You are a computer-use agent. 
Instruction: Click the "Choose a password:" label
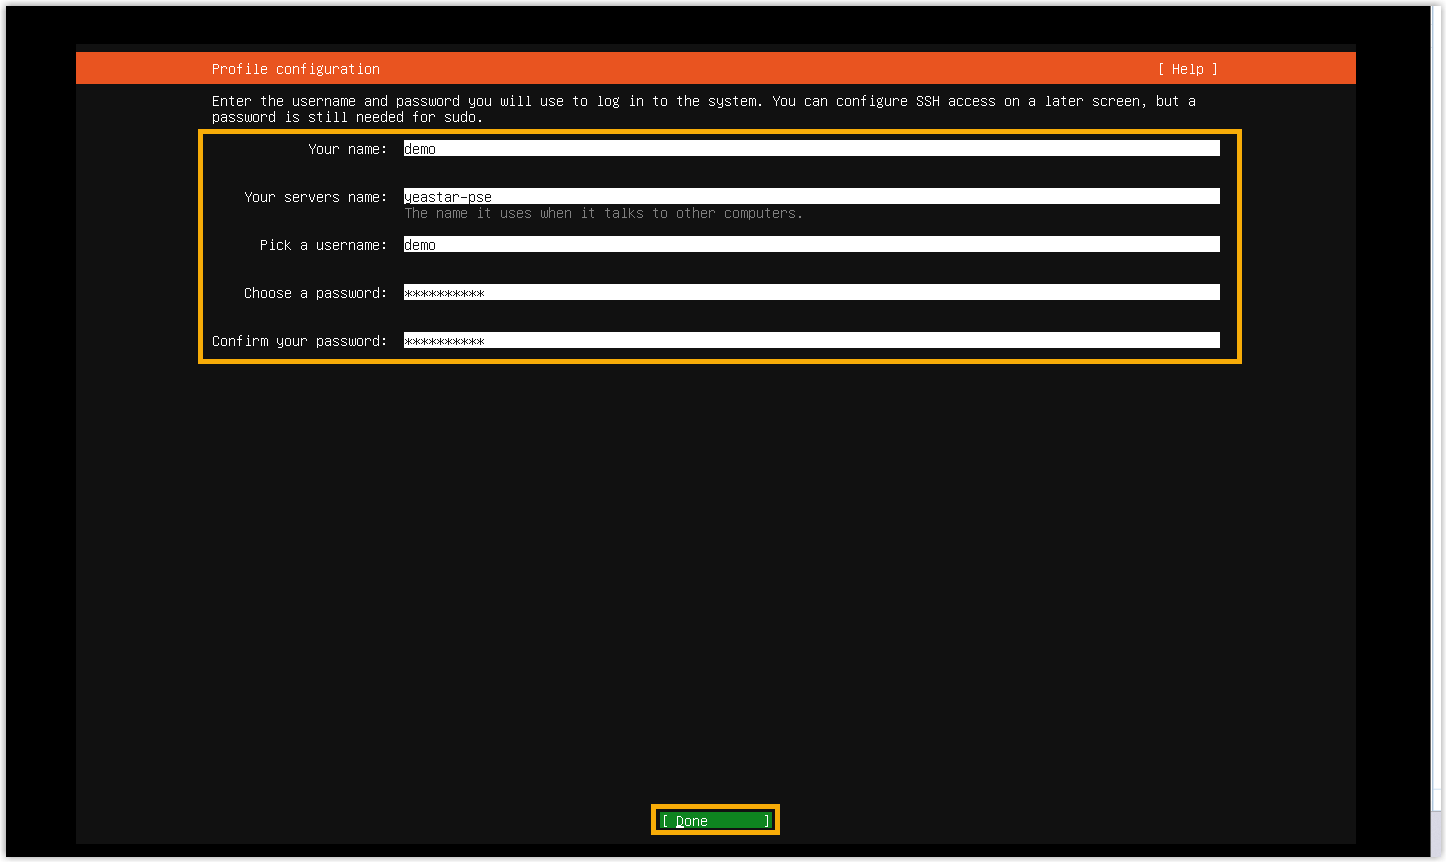click(315, 293)
